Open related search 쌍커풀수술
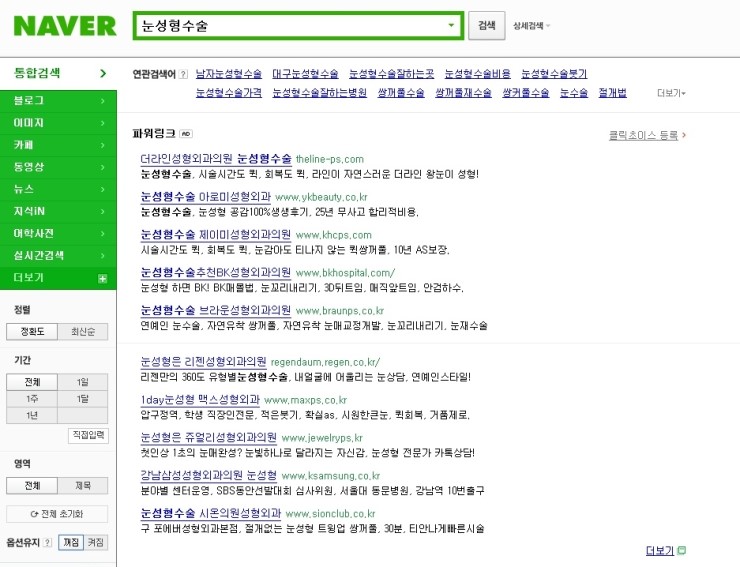The width and height of the screenshot is (740, 567). pyautogui.click(x=525, y=93)
